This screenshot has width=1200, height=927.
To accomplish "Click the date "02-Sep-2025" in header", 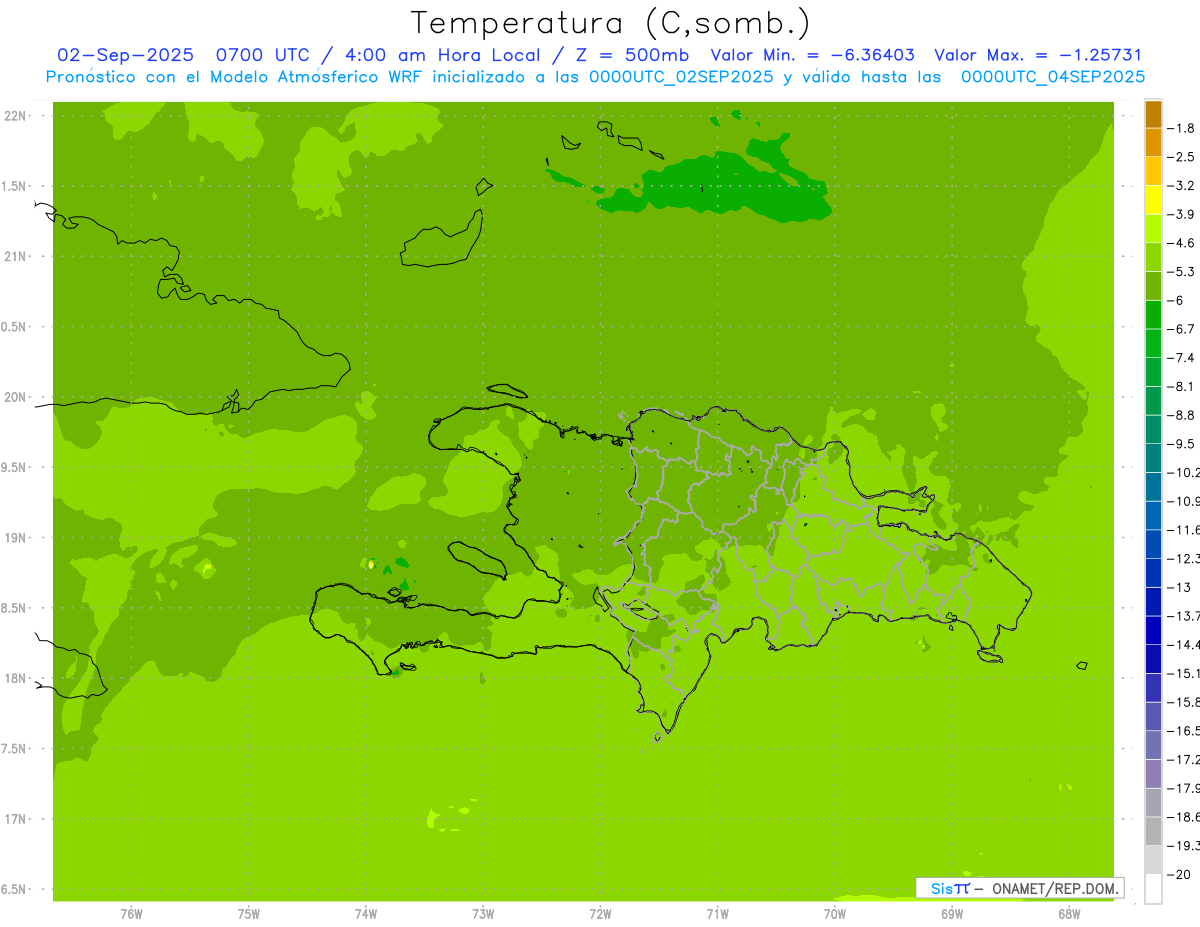I will [x=125, y=55].
